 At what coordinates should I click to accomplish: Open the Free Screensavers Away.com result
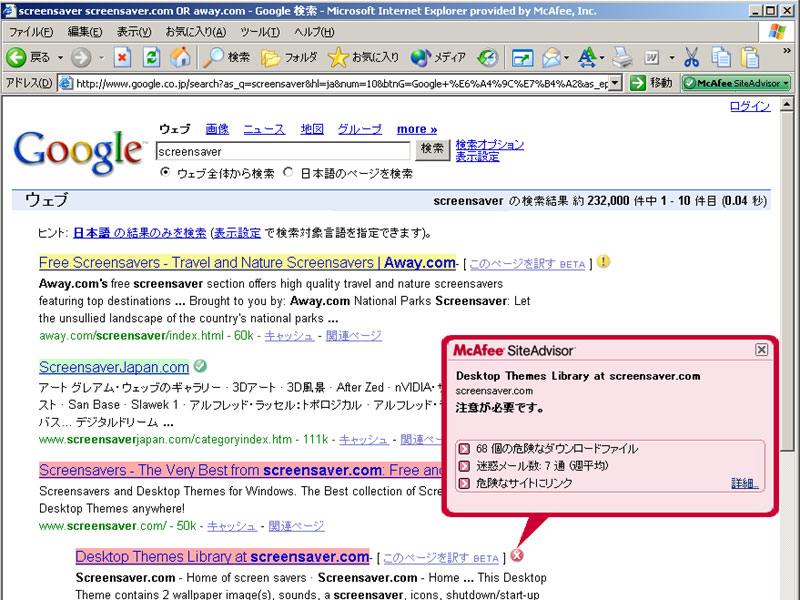pos(247,263)
